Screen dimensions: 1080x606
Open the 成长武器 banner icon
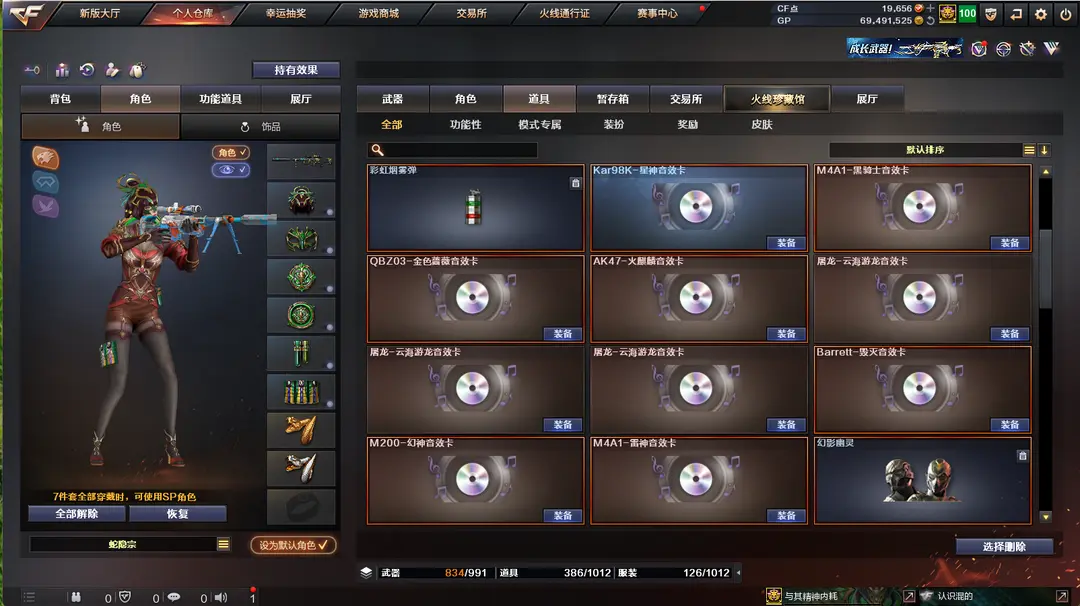[x=904, y=49]
